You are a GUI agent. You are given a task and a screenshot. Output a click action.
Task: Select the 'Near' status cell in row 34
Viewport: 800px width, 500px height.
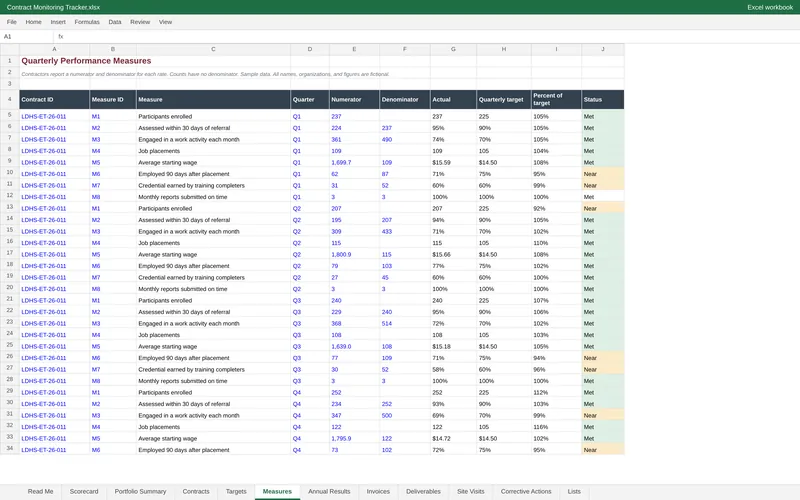click(x=603, y=450)
